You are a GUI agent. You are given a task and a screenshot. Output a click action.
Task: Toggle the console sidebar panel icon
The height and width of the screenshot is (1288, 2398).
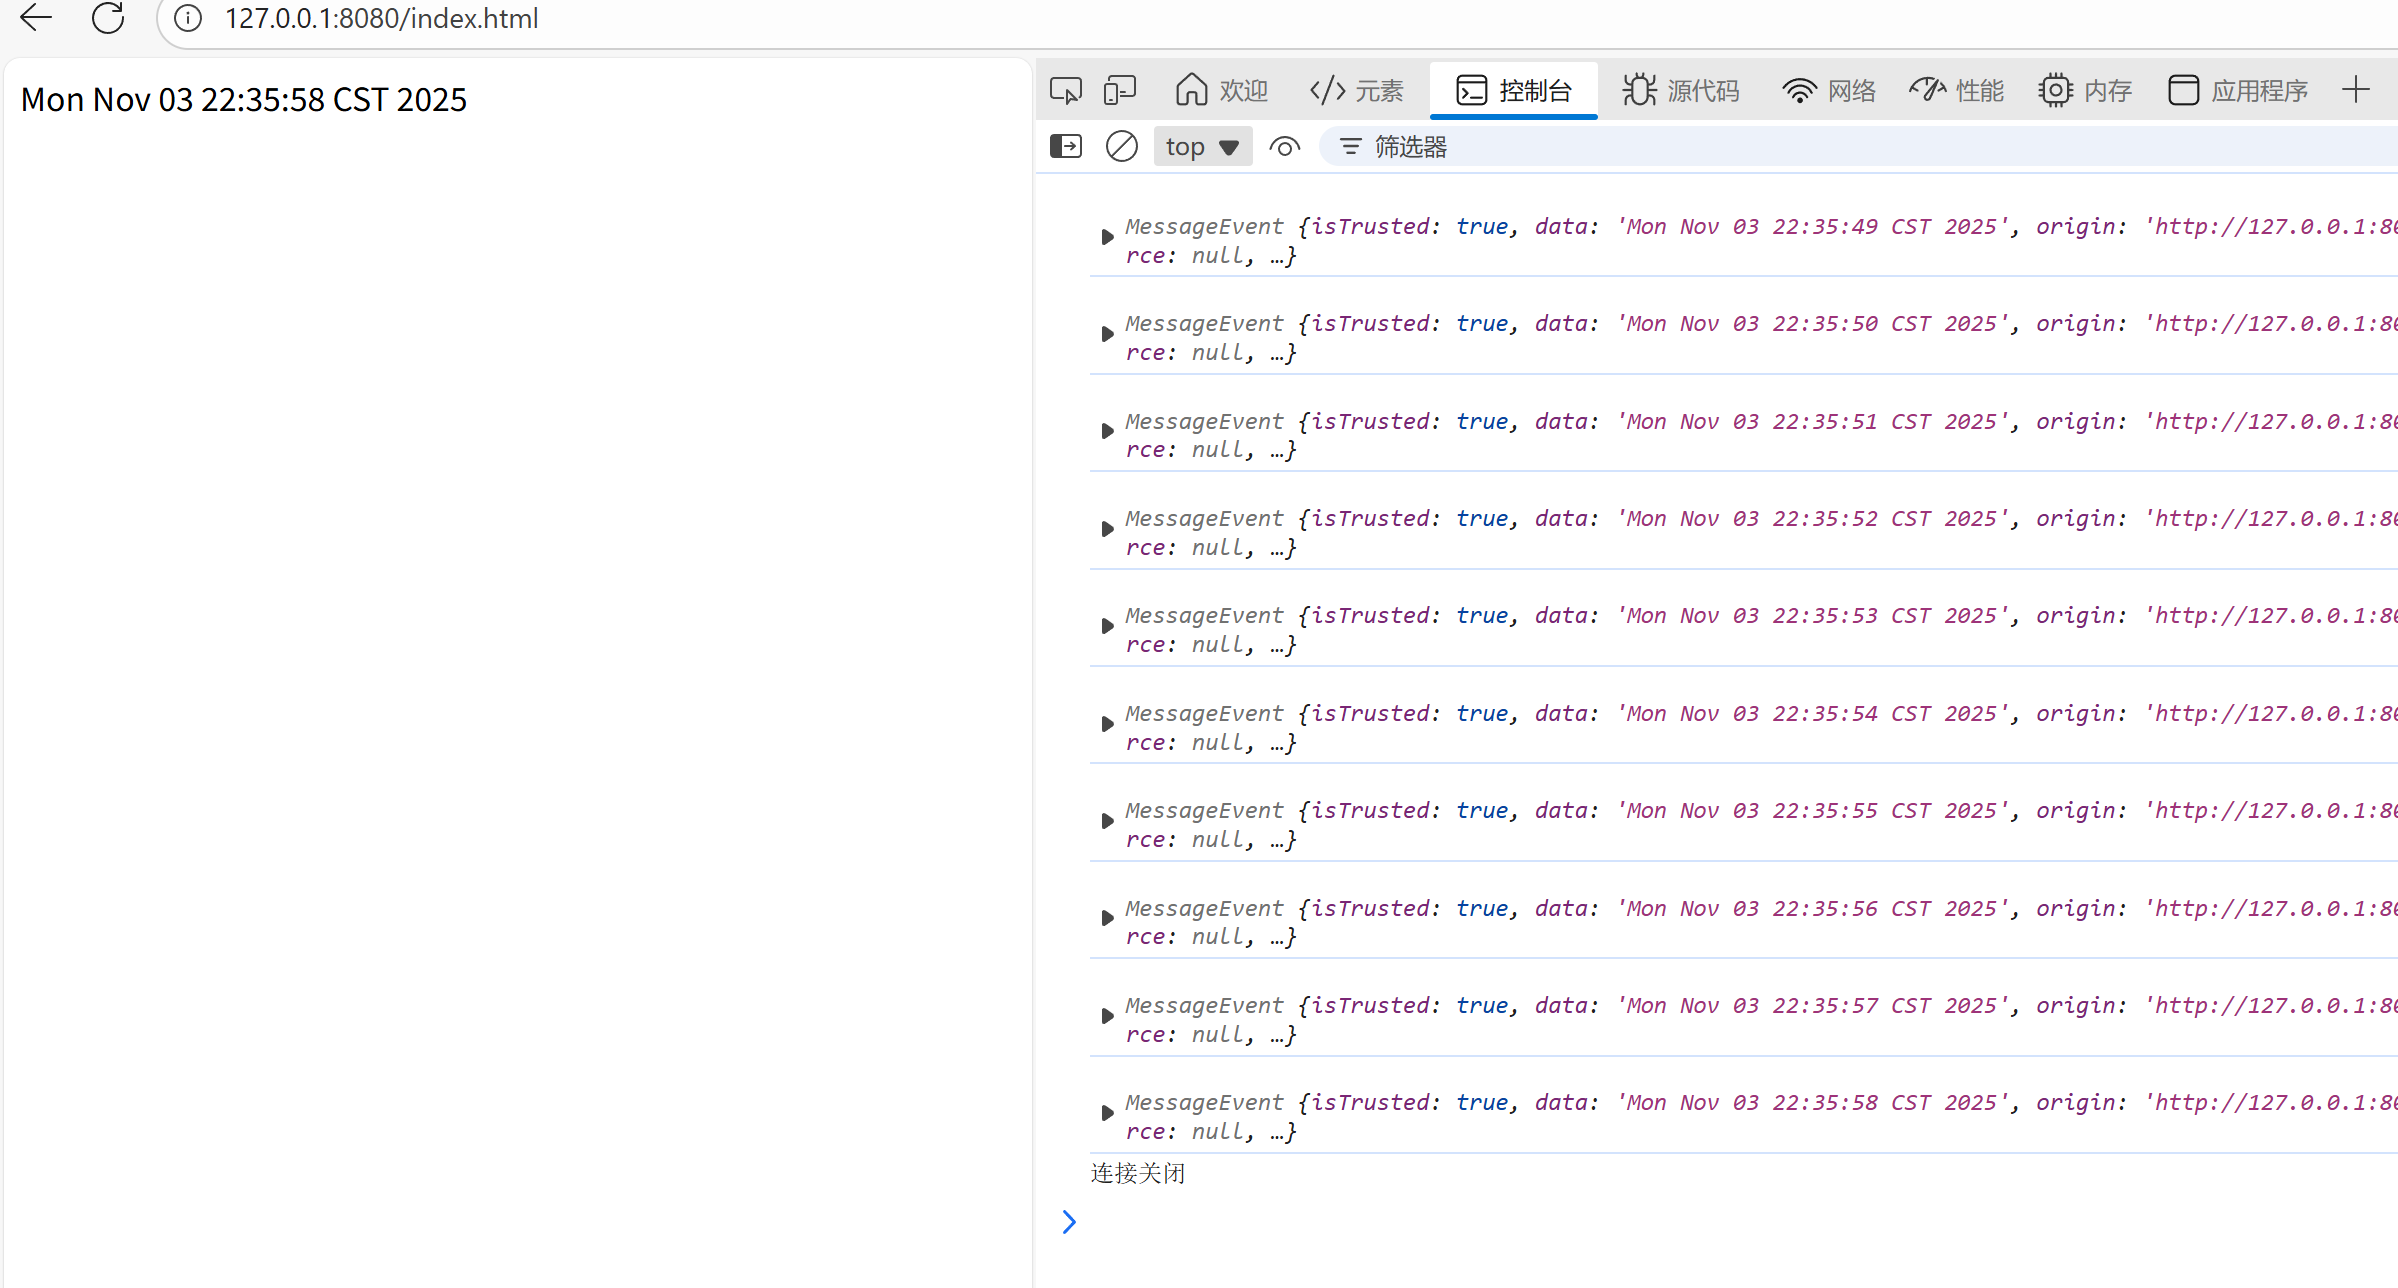[1065, 147]
